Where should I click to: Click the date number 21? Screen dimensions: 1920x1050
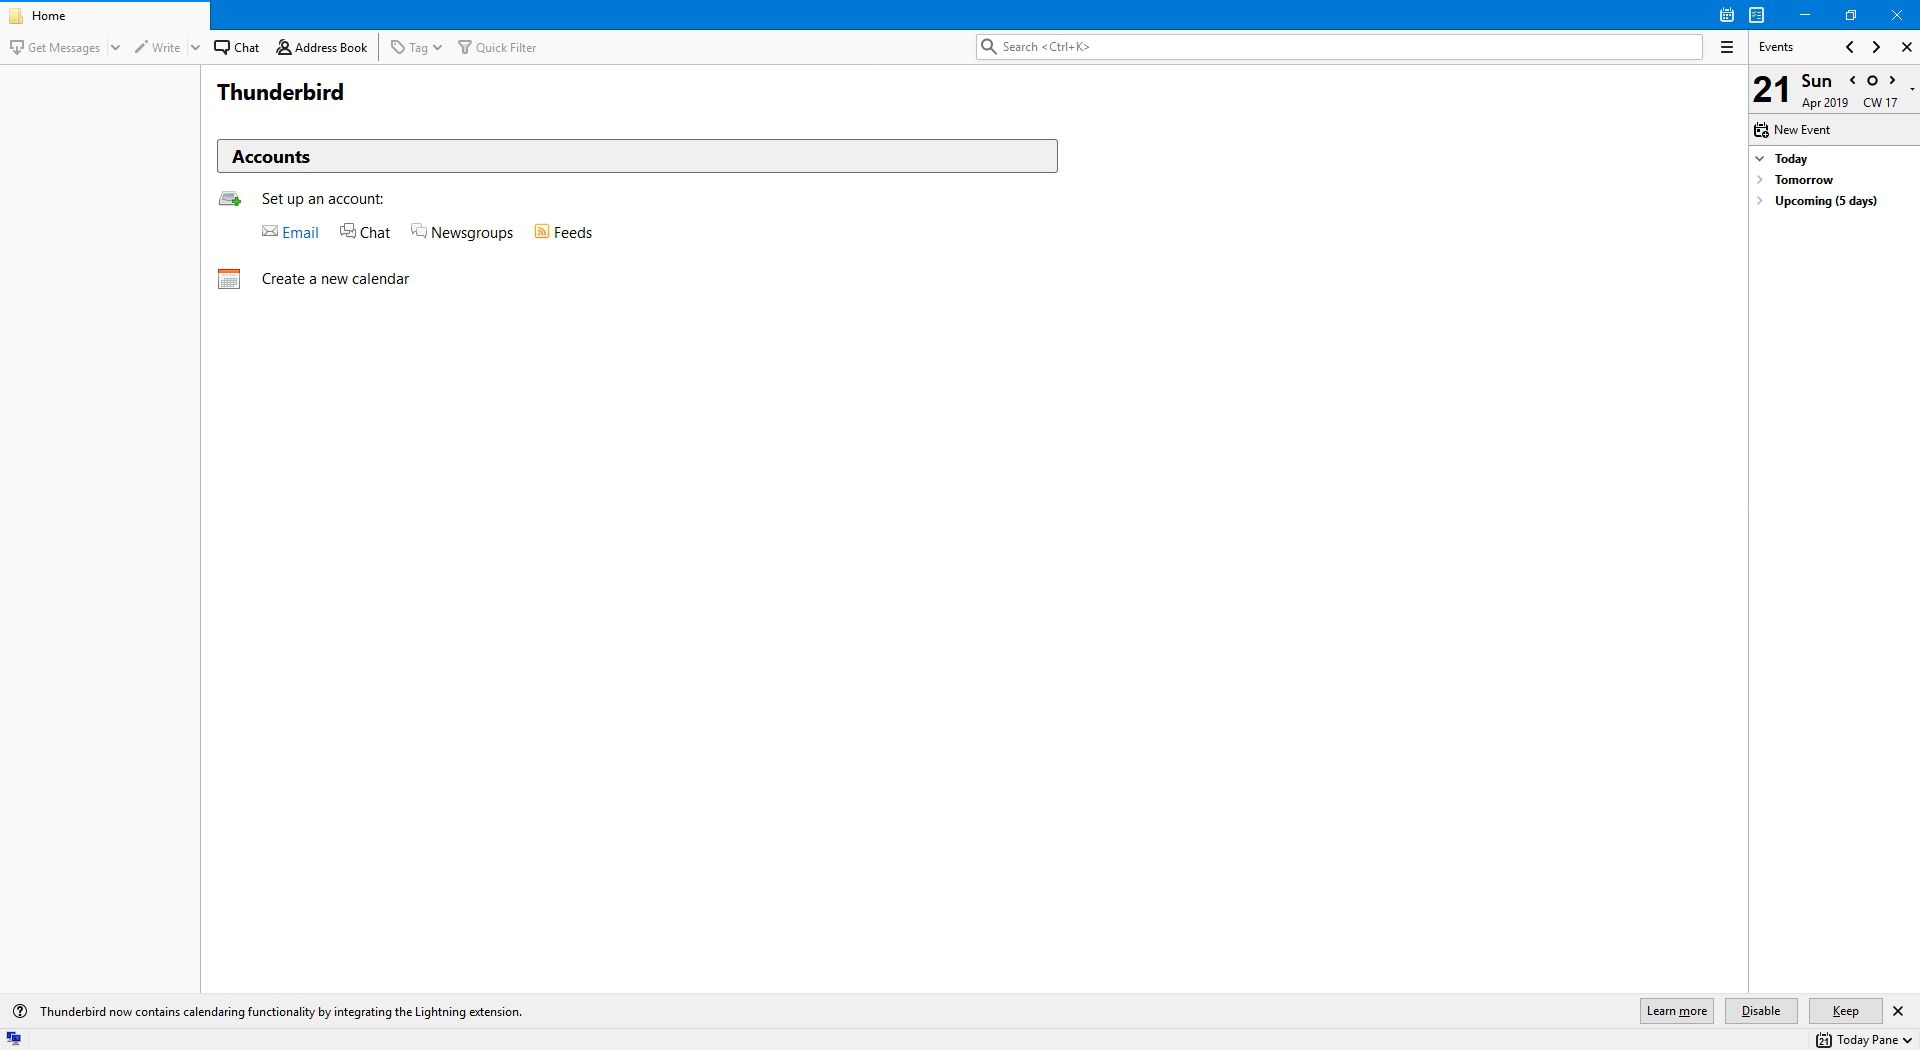tap(1771, 90)
